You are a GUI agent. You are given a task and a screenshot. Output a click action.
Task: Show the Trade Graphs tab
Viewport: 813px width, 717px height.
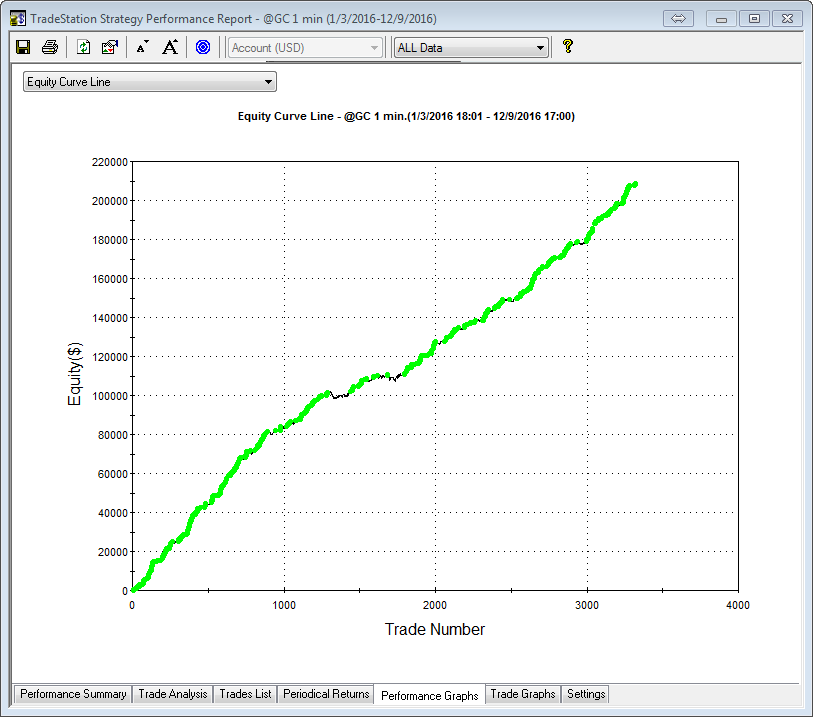point(522,694)
